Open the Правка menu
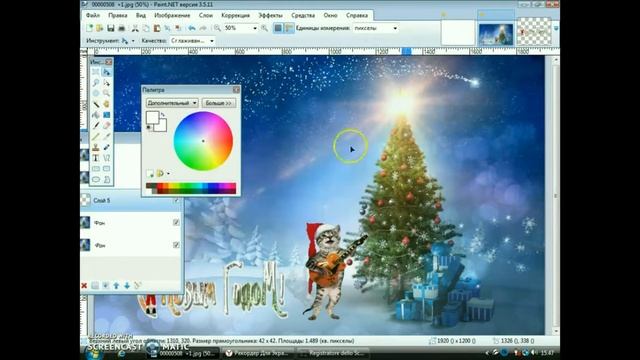The width and height of the screenshot is (640, 360). pyautogui.click(x=118, y=15)
